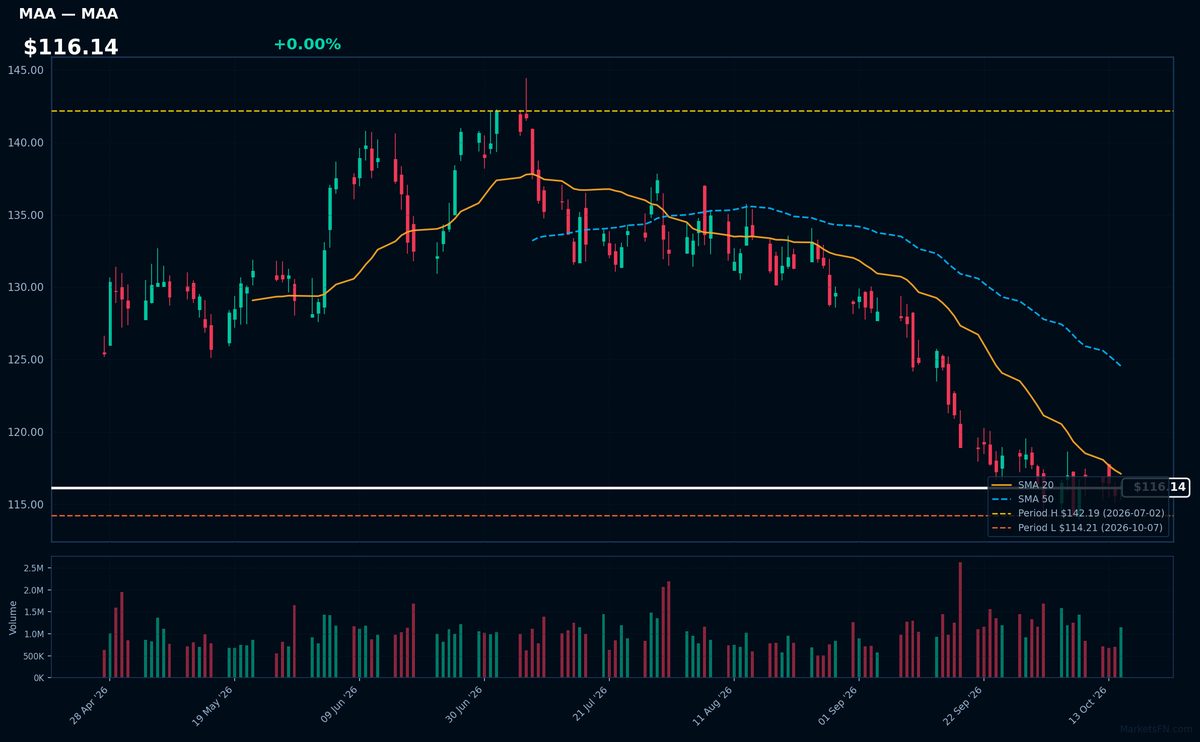This screenshot has height=742, width=1200.
Task: Select the 22 Sep '26 date label
Action: [964, 706]
